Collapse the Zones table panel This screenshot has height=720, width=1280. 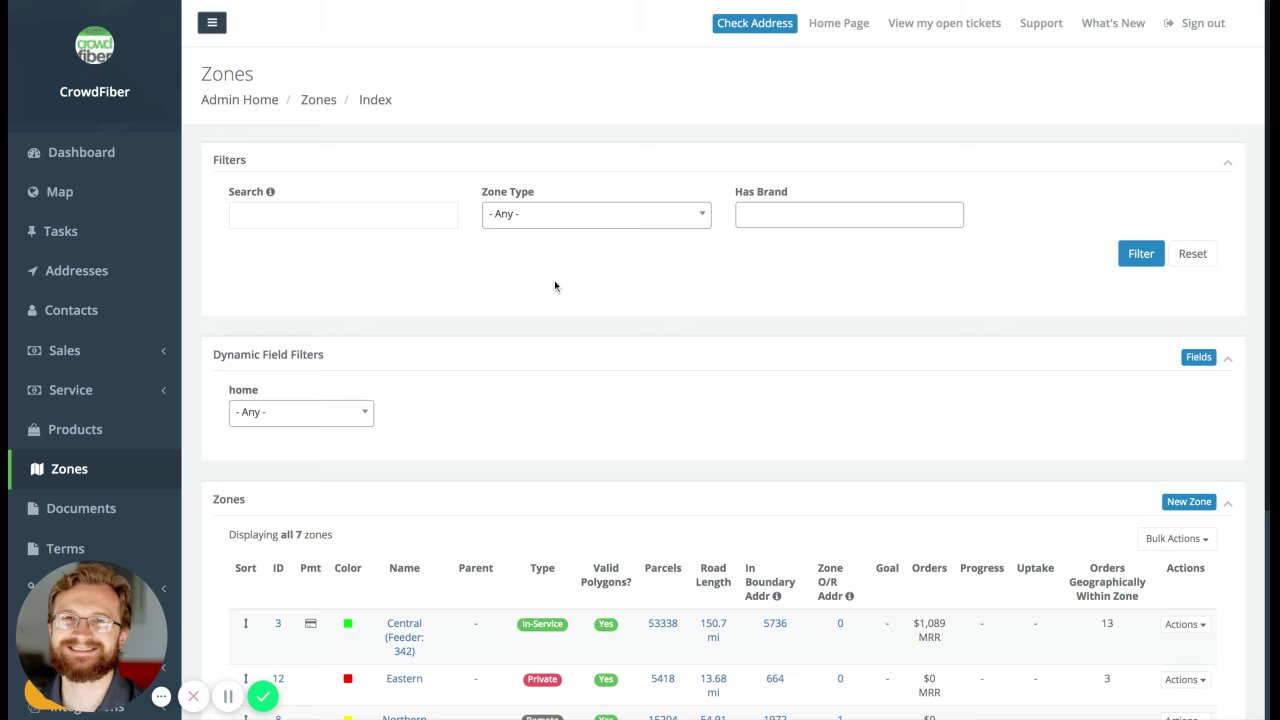coord(1228,503)
